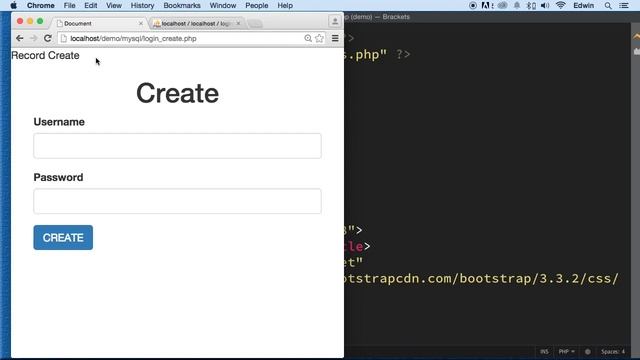The width and height of the screenshot is (640, 360).
Task: Click the Spaces: 4 indentation setting
Action: click(x=613, y=351)
